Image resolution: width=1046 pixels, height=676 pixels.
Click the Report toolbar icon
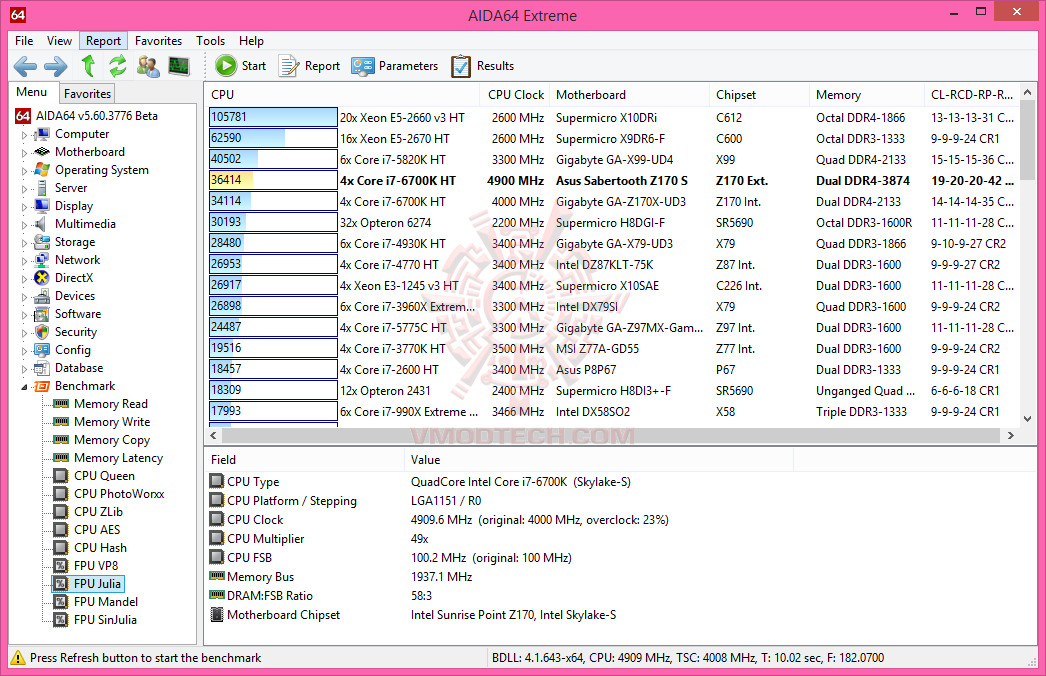pyautogui.click(x=310, y=66)
